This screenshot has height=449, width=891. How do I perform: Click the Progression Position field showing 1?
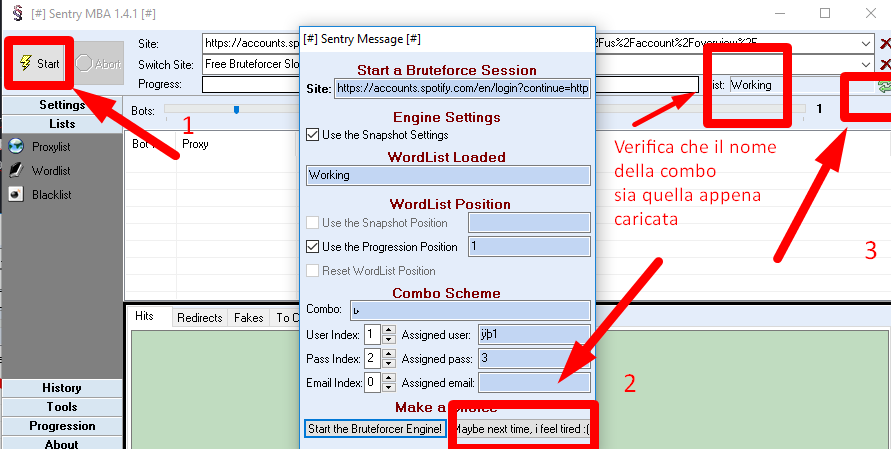pos(530,247)
